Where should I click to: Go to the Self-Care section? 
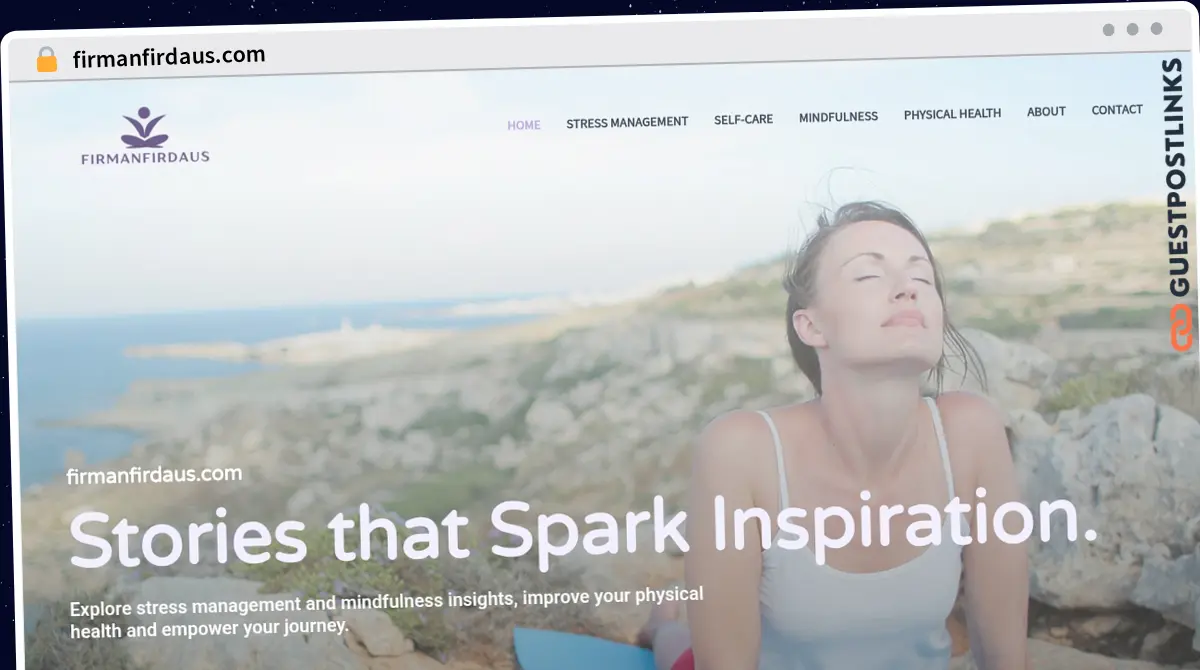(x=743, y=119)
